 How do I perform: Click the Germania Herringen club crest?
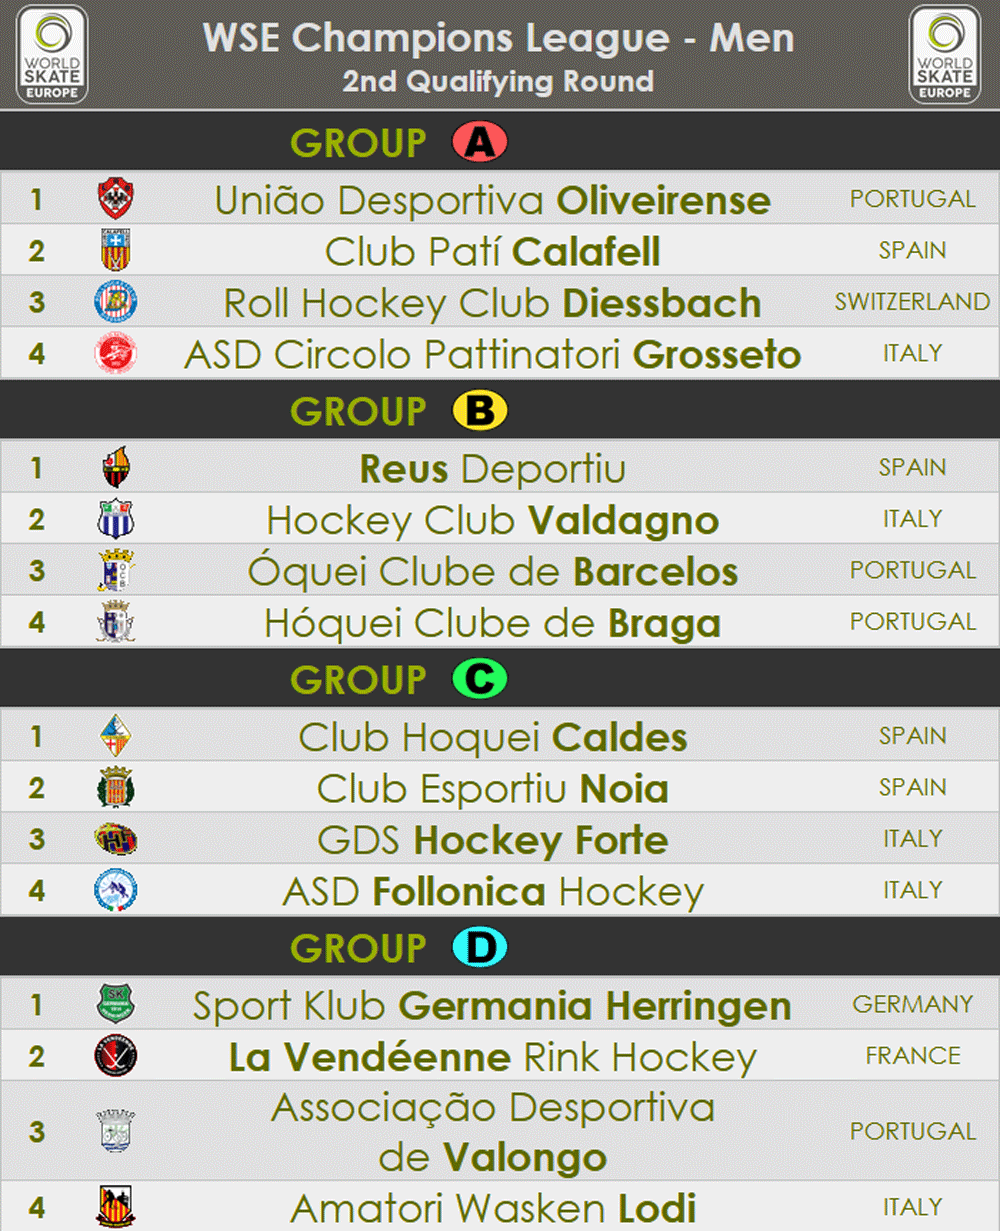(x=116, y=1004)
